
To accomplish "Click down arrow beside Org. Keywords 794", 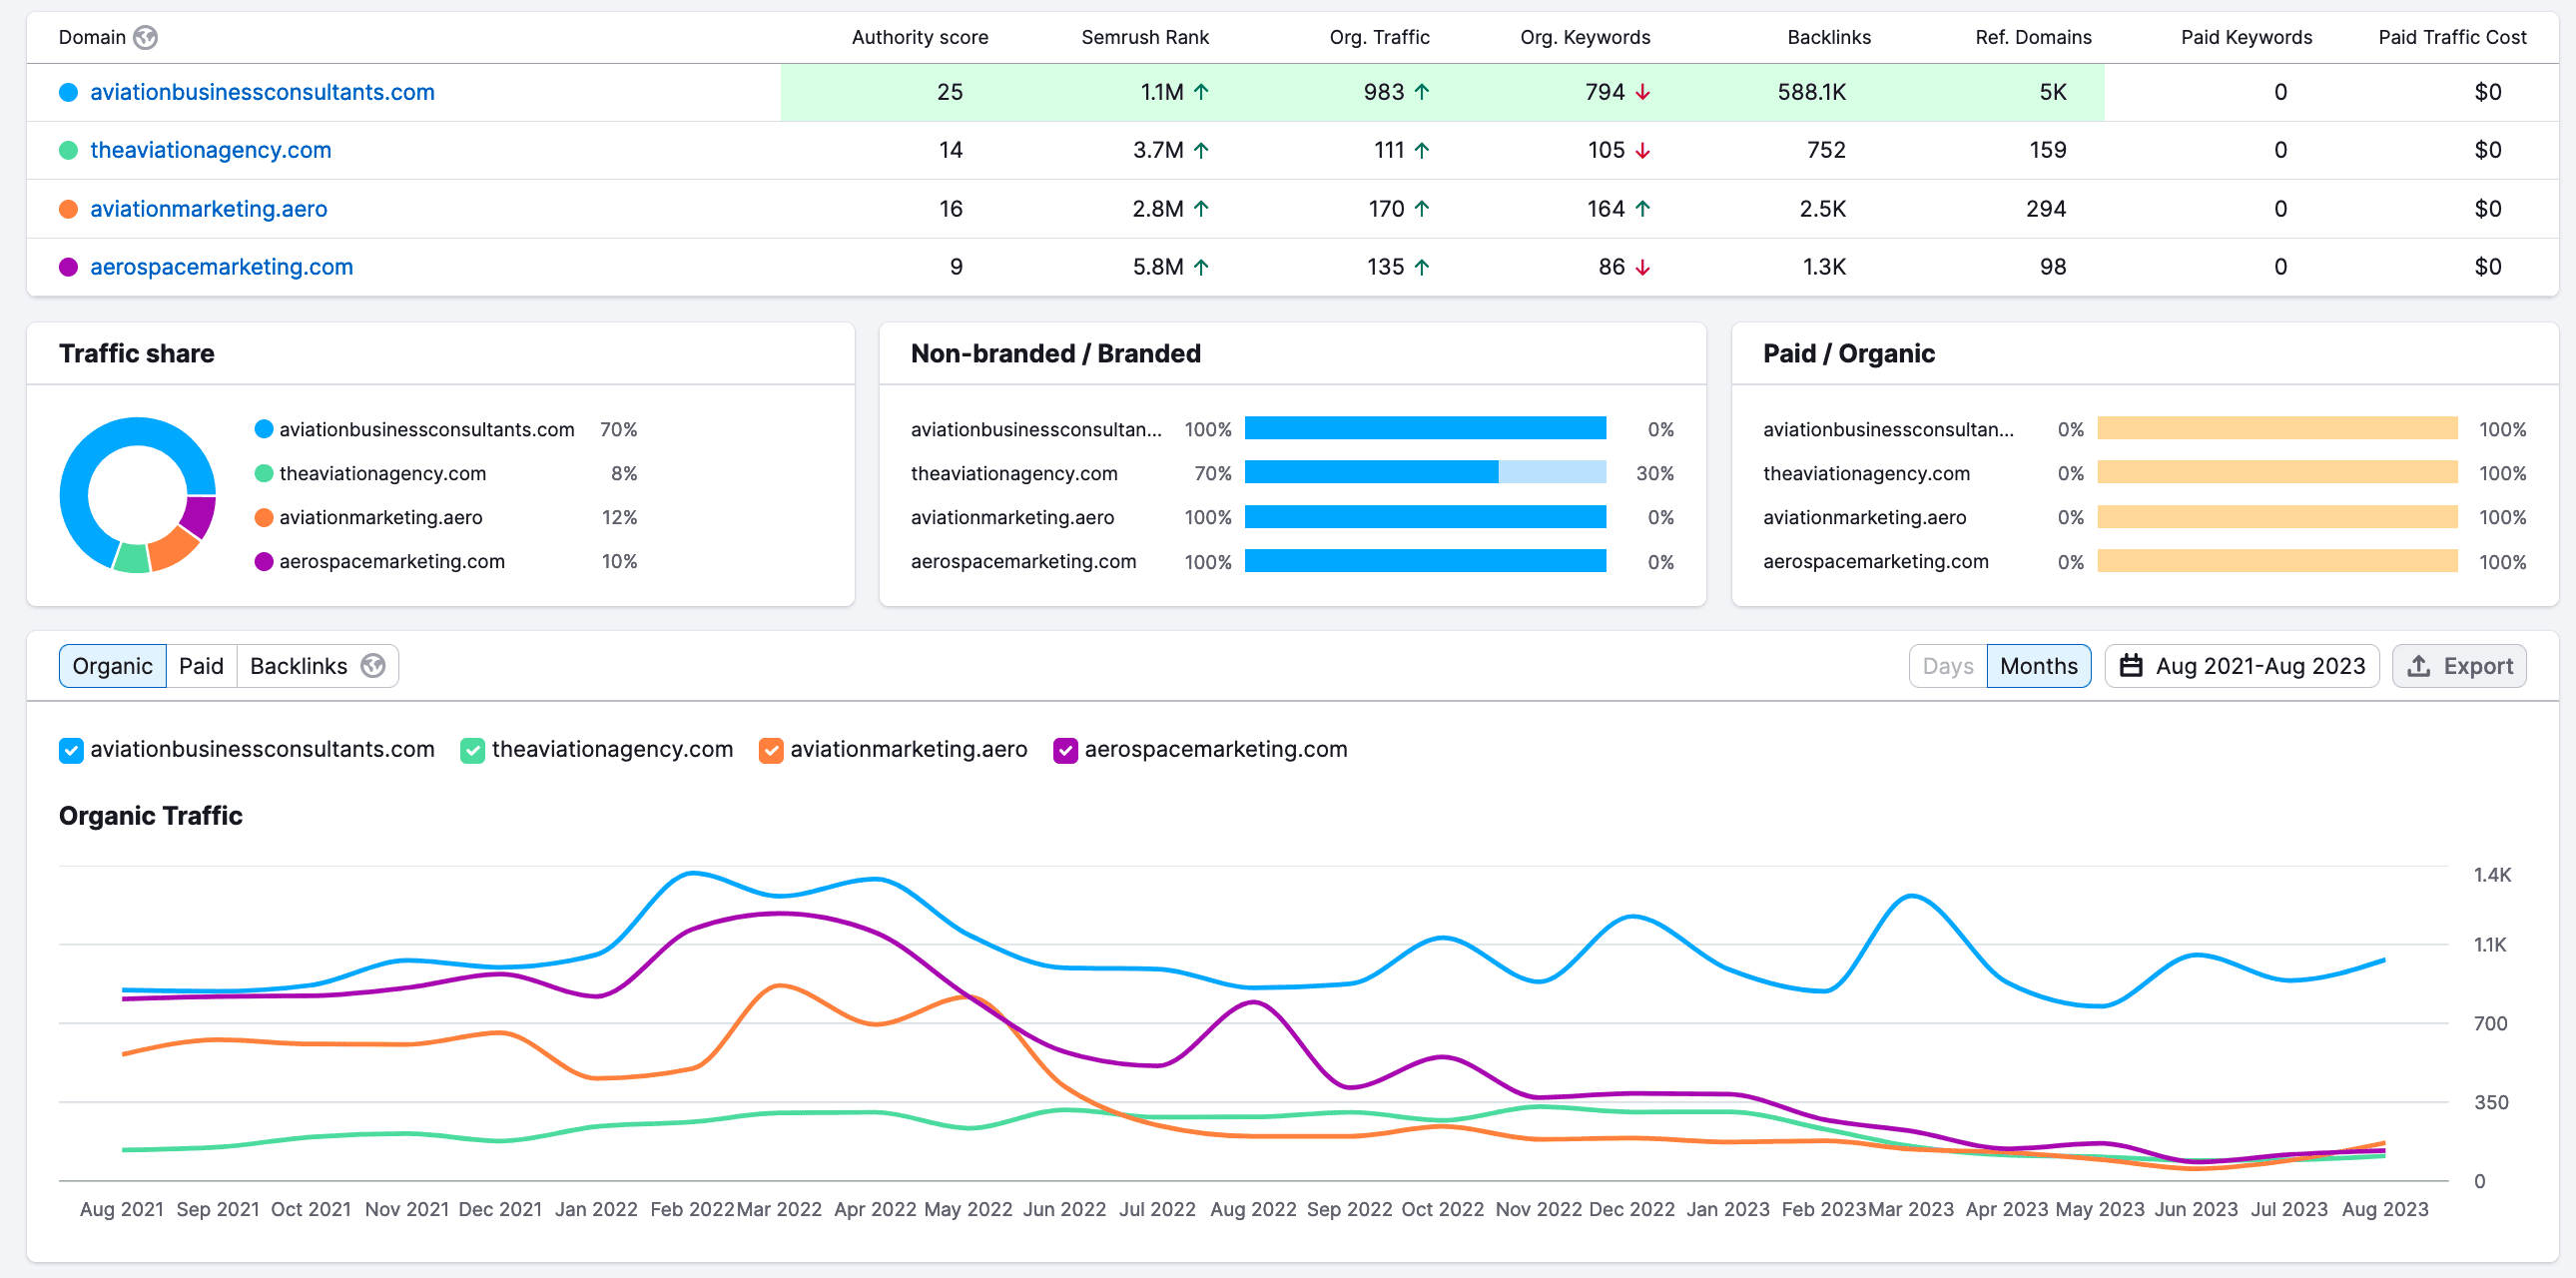I will point(1643,92).
